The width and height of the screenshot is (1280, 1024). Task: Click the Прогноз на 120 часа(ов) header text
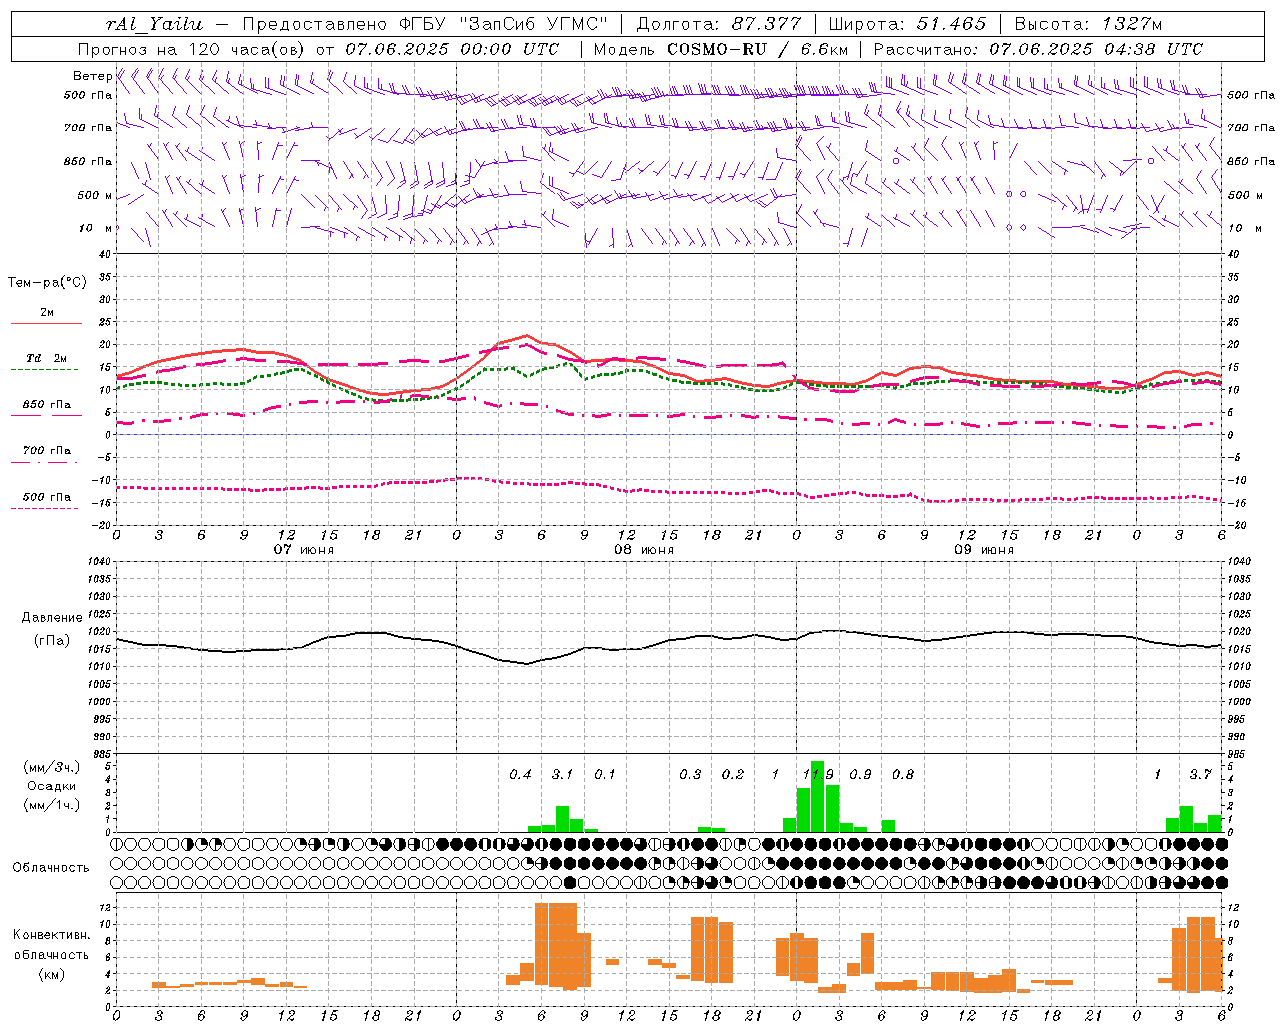(x=192, y=49)
